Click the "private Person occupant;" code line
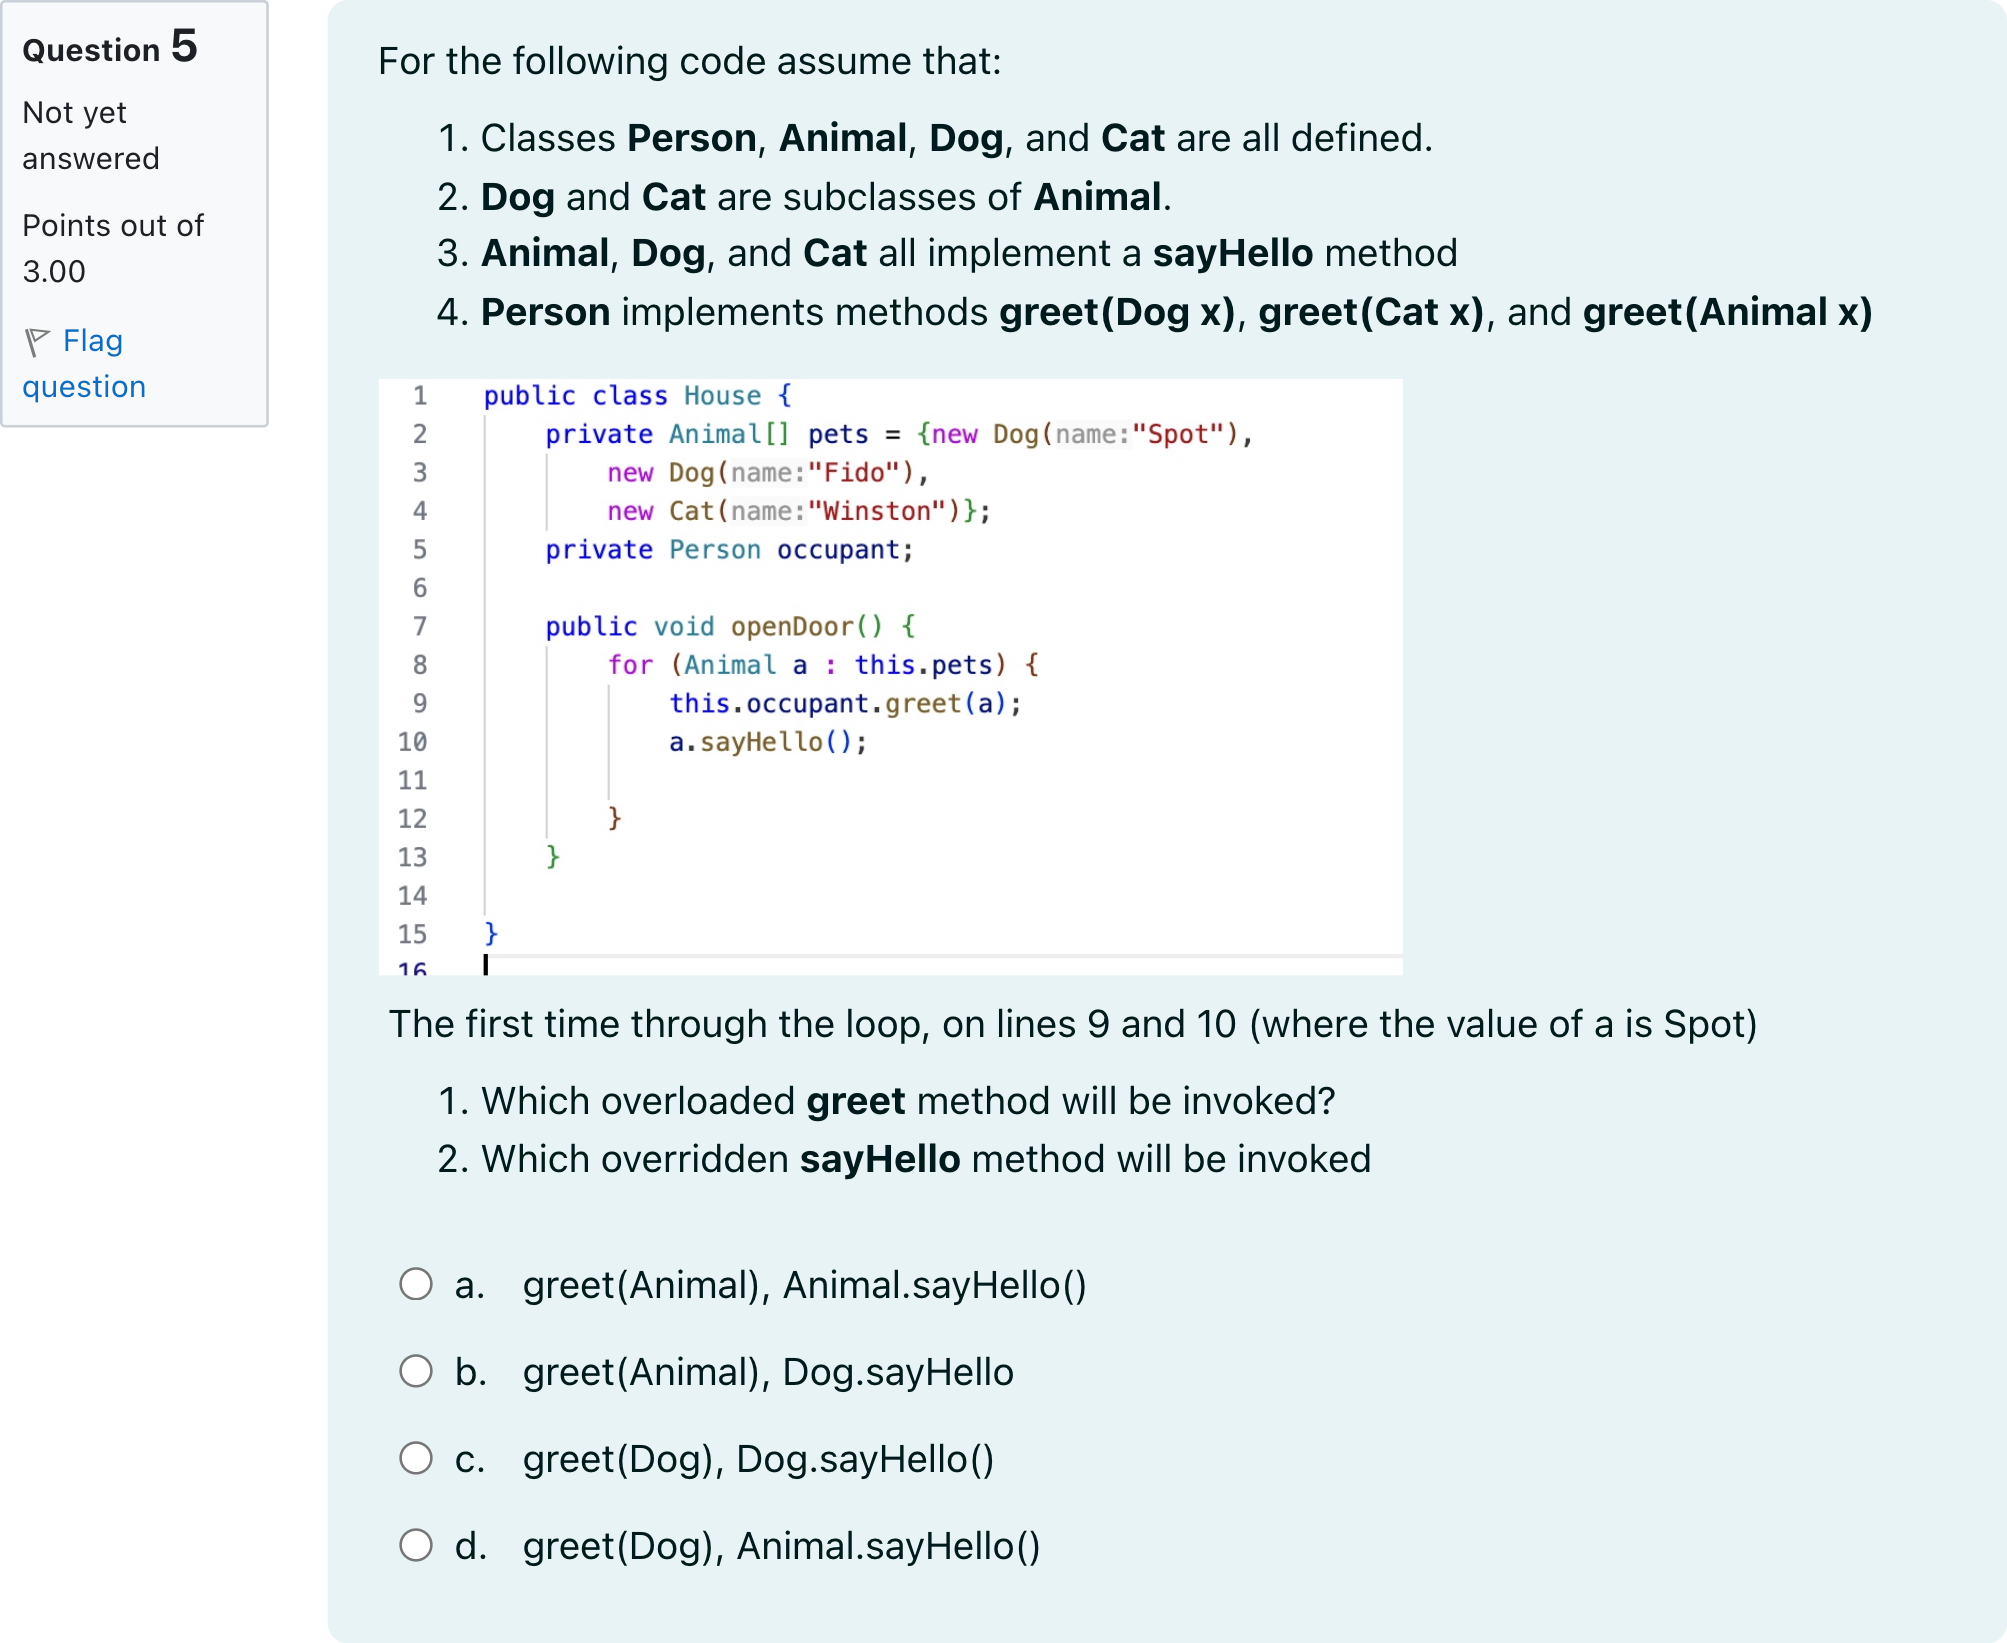The width and height of the screenshot is (2007, 1643). point(729,550)
